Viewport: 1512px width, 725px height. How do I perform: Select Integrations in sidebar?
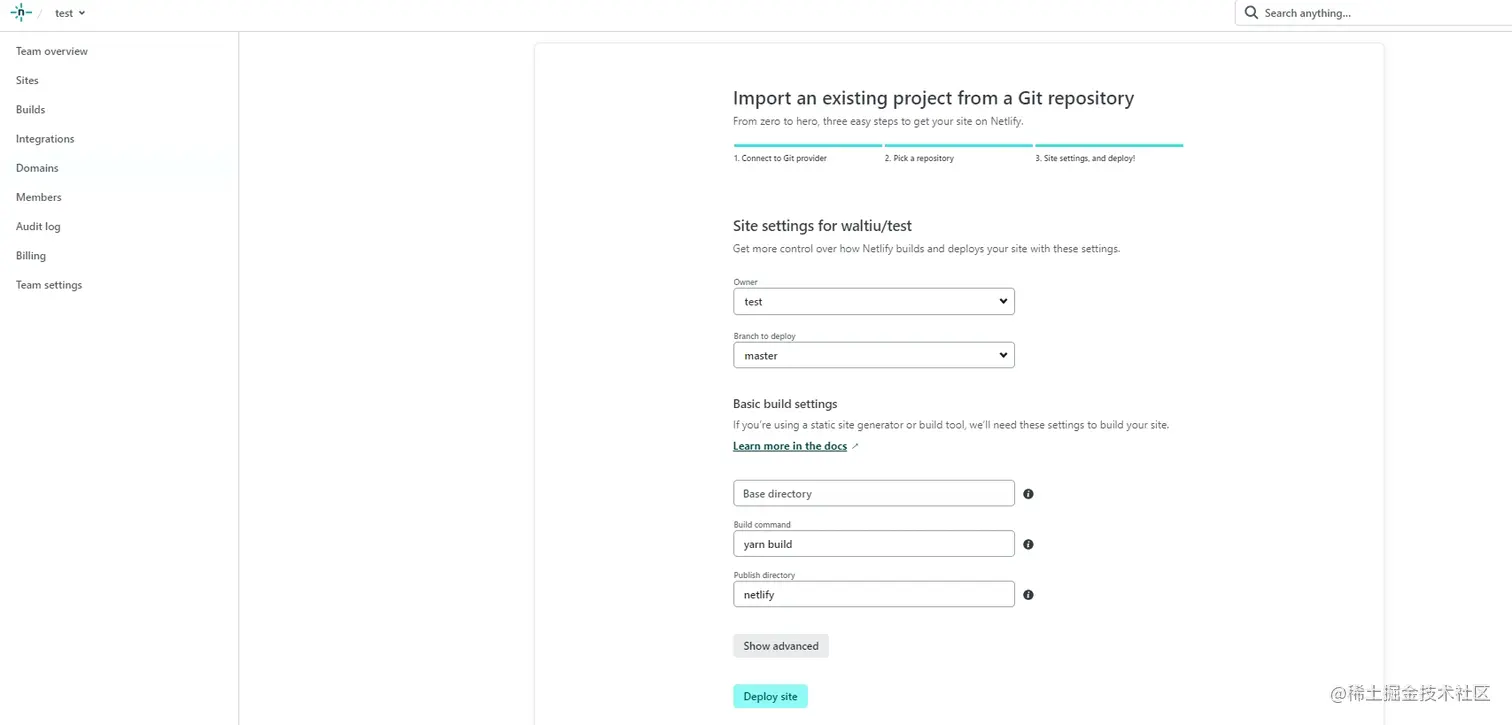(45, 139)
